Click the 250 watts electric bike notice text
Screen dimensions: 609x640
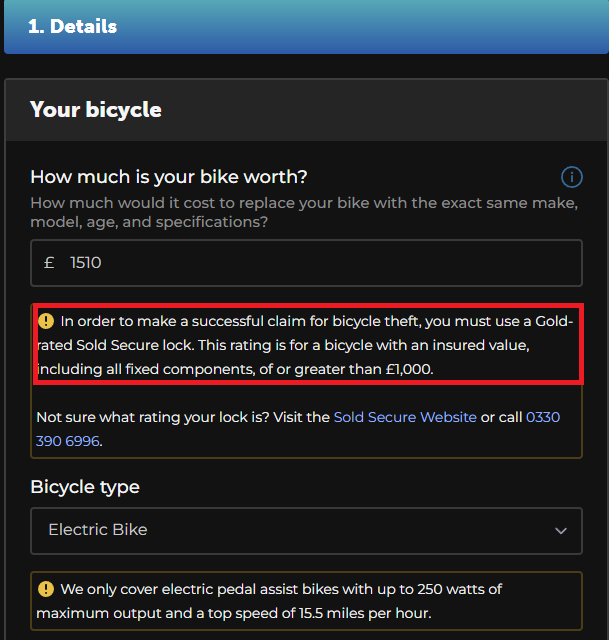click(269, 601)
